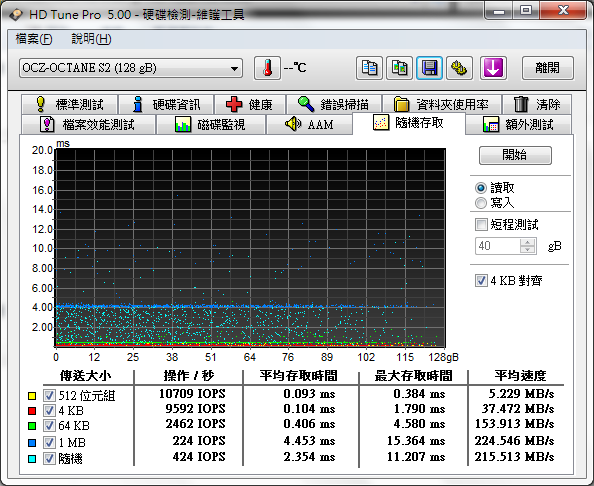Click the 操作 / 秒 column header
594x486 pixels.
(189, 376)
